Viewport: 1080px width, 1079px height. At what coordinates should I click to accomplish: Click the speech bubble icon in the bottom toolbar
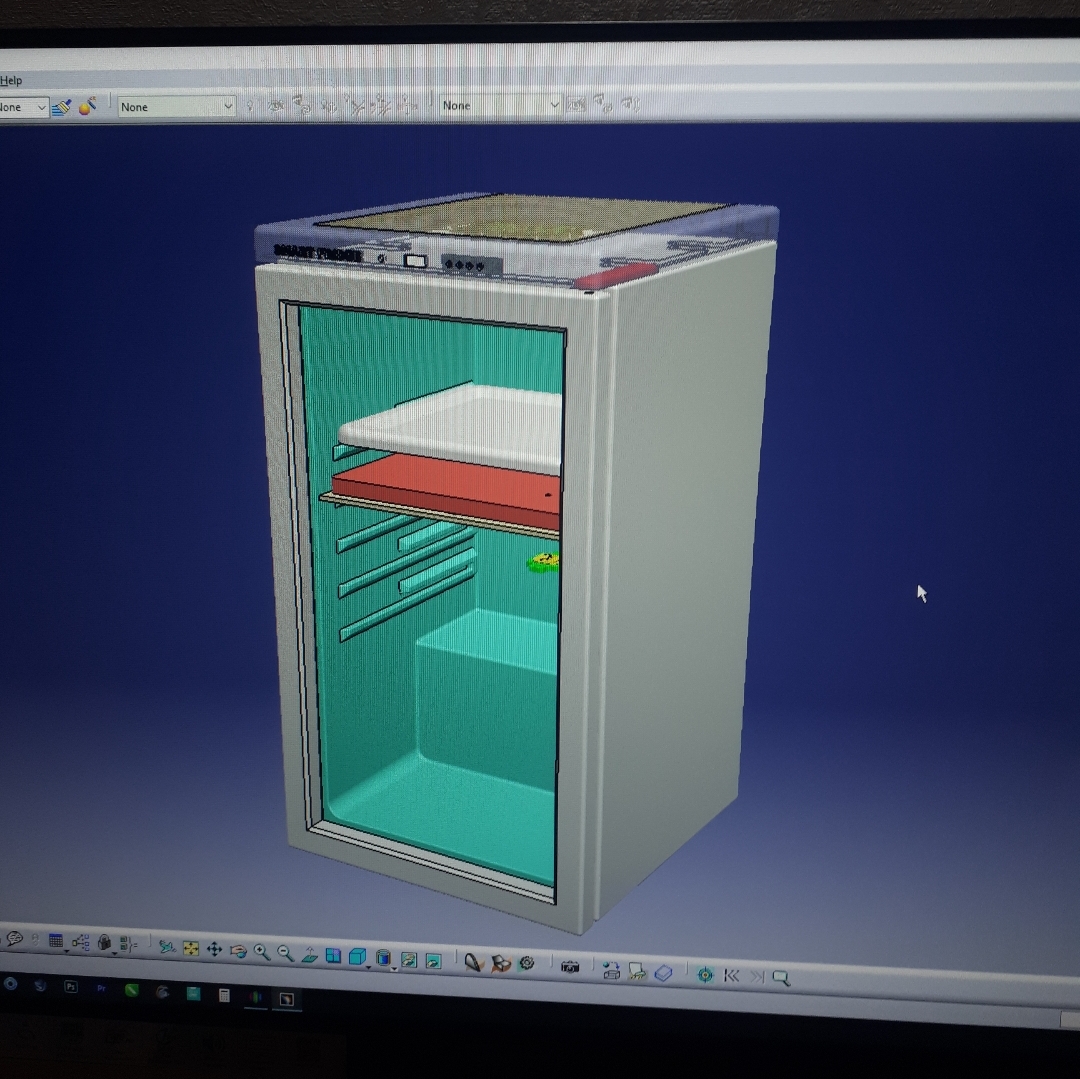tap(14, 938)
